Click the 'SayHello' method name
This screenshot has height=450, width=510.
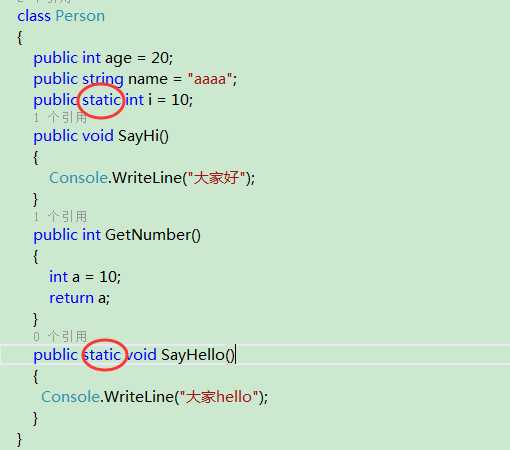point(193,355)
